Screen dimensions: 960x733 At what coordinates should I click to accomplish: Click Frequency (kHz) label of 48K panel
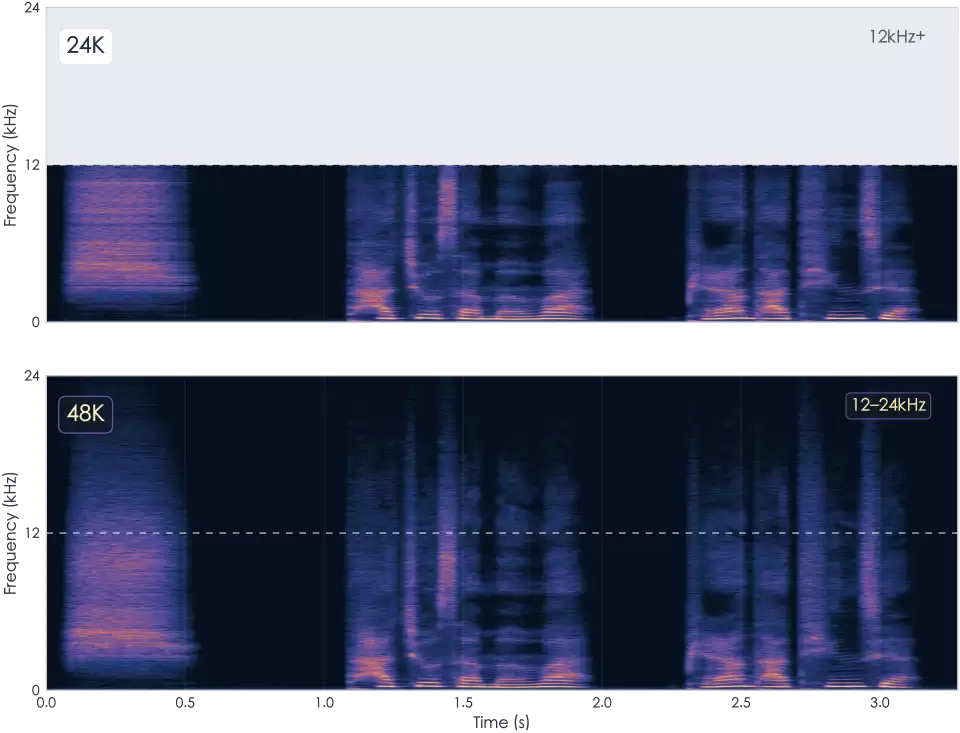click(10, 533)
